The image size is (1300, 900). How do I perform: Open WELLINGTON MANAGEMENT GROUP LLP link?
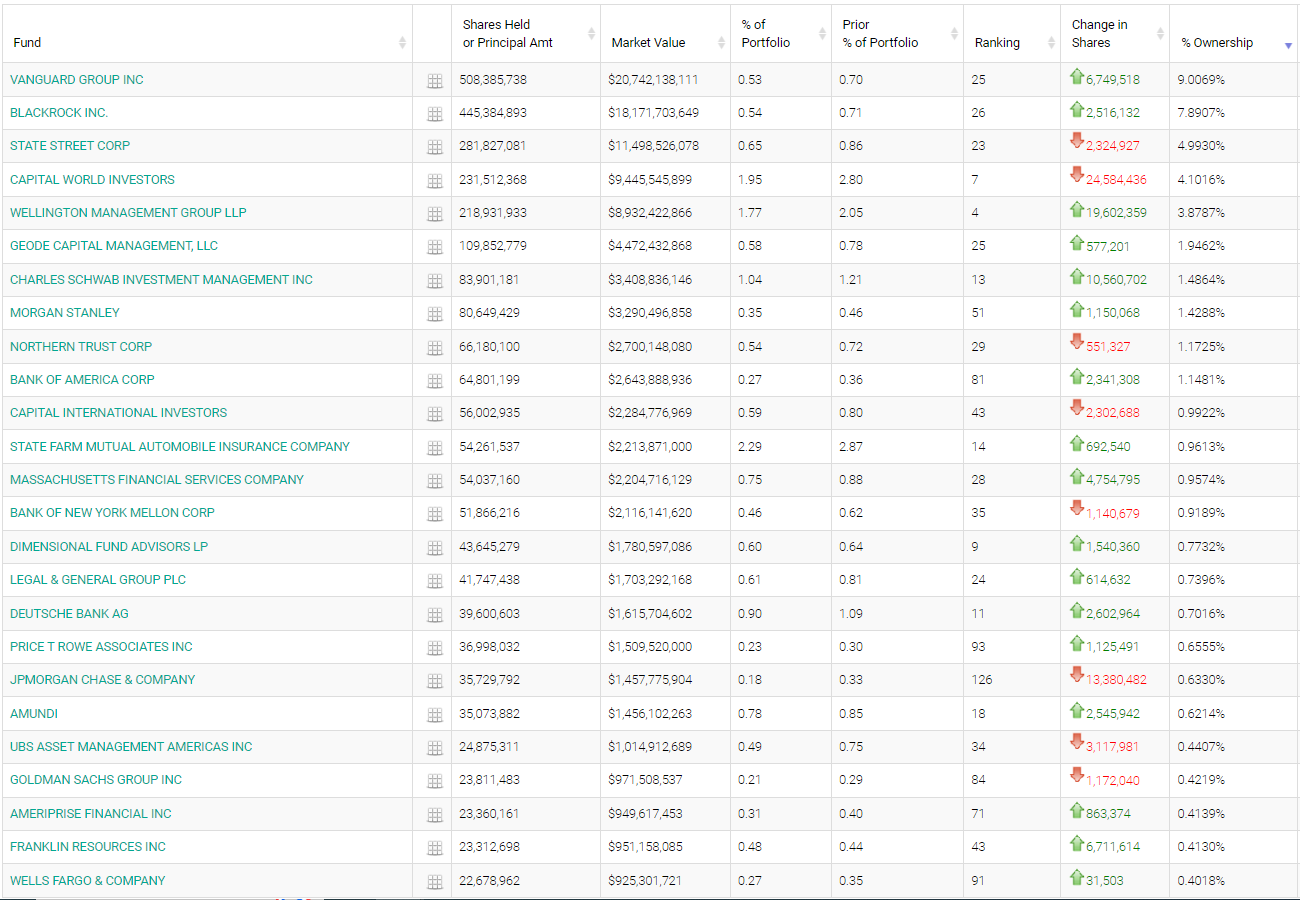(128, 213)
